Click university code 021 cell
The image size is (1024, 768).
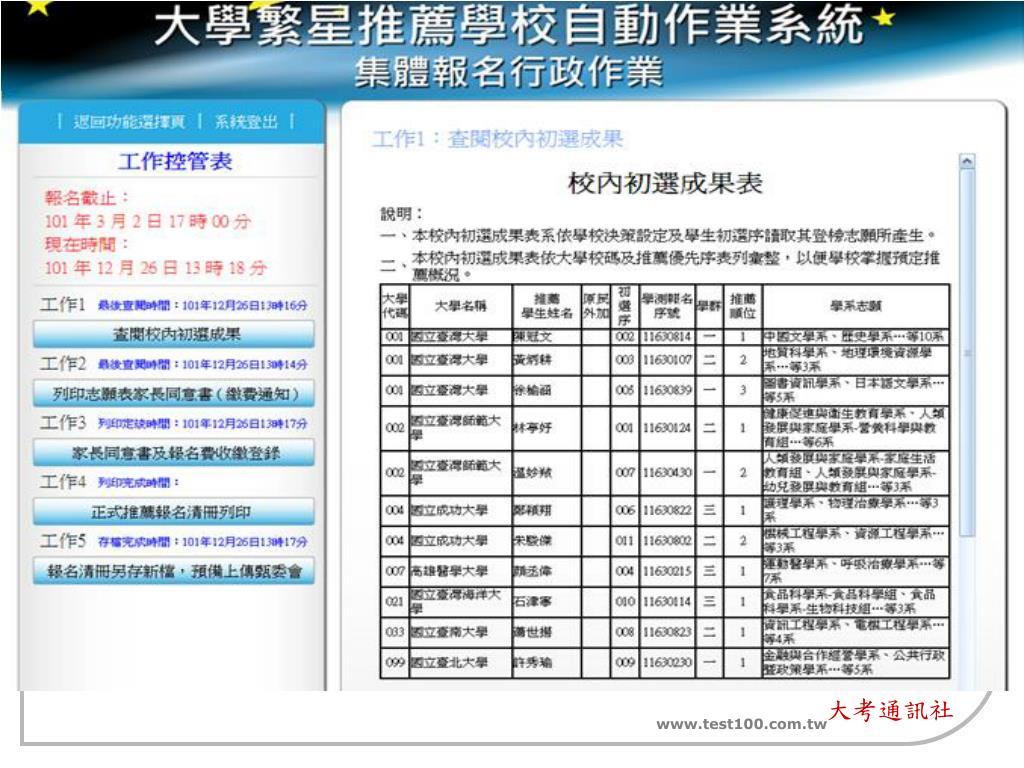tap(394, 601)
